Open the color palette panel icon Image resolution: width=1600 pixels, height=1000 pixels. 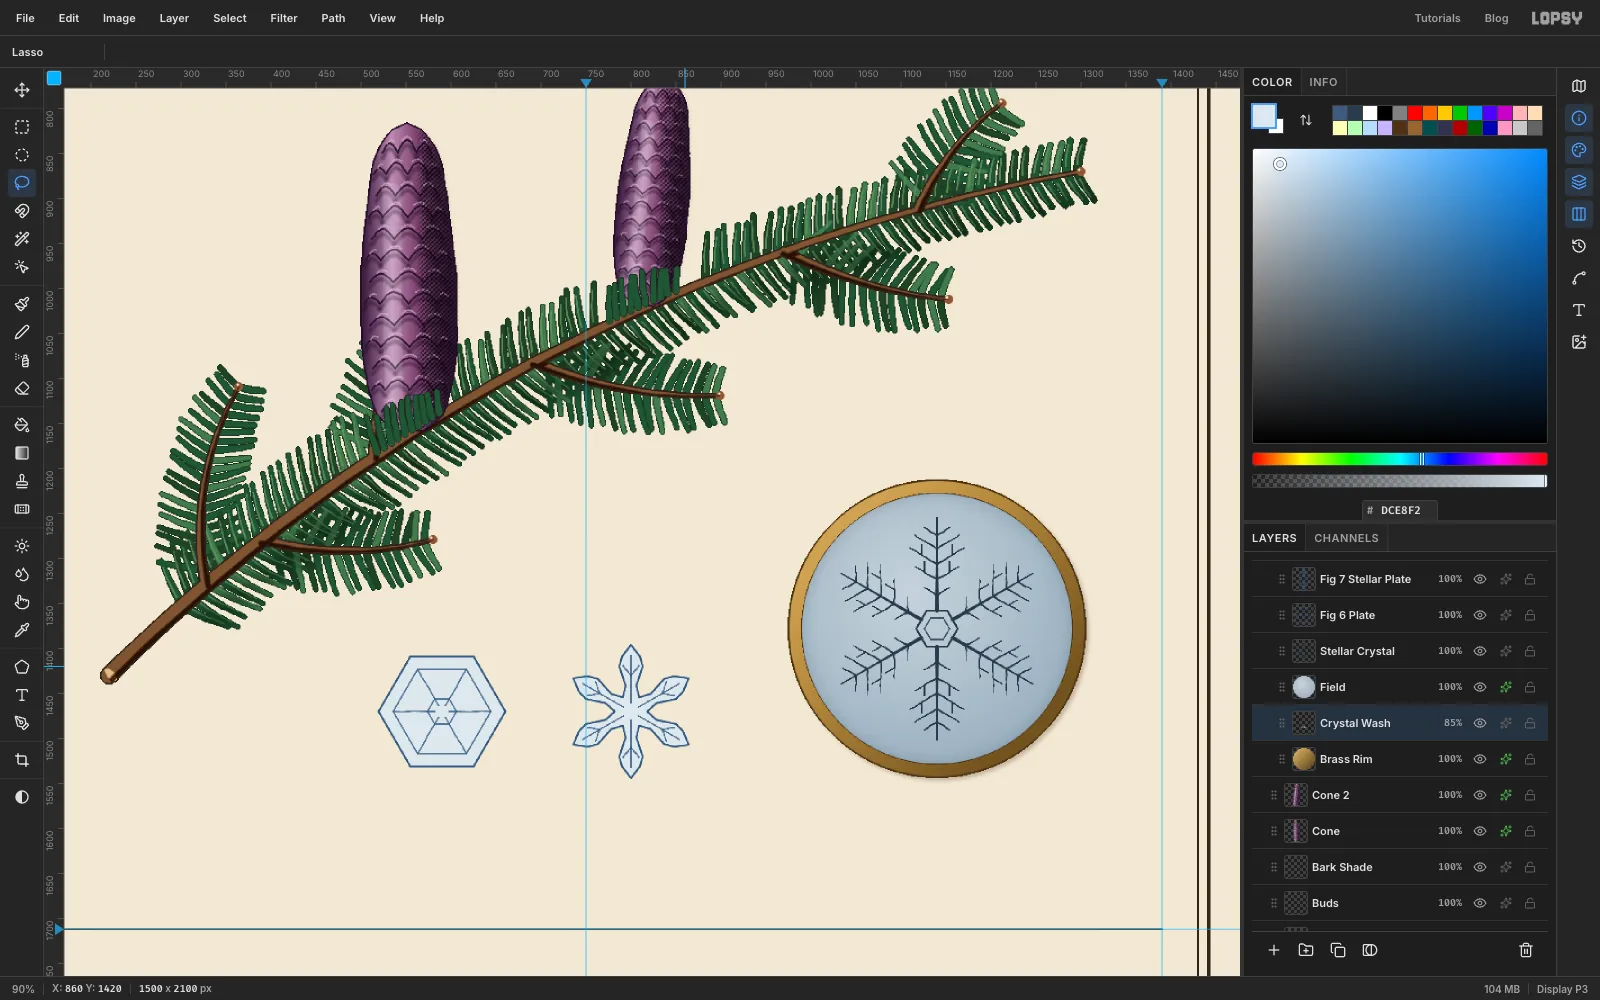tap(1579, 150)
